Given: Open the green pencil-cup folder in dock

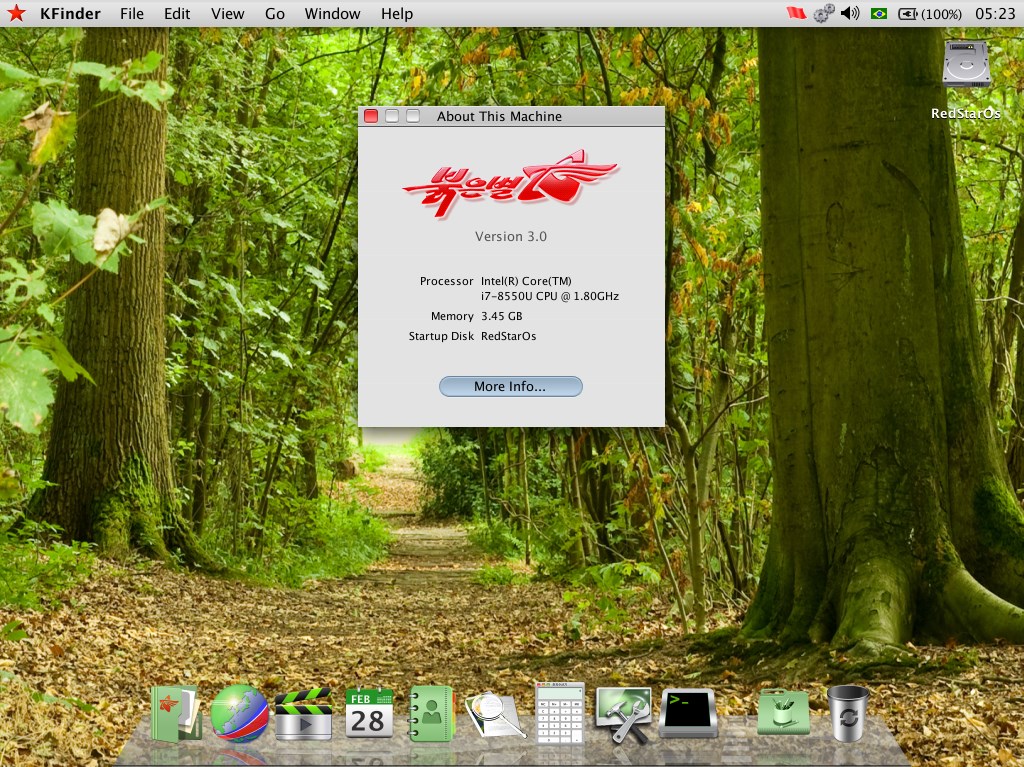Looking at the screenshot, I should [x=783, y=713].
